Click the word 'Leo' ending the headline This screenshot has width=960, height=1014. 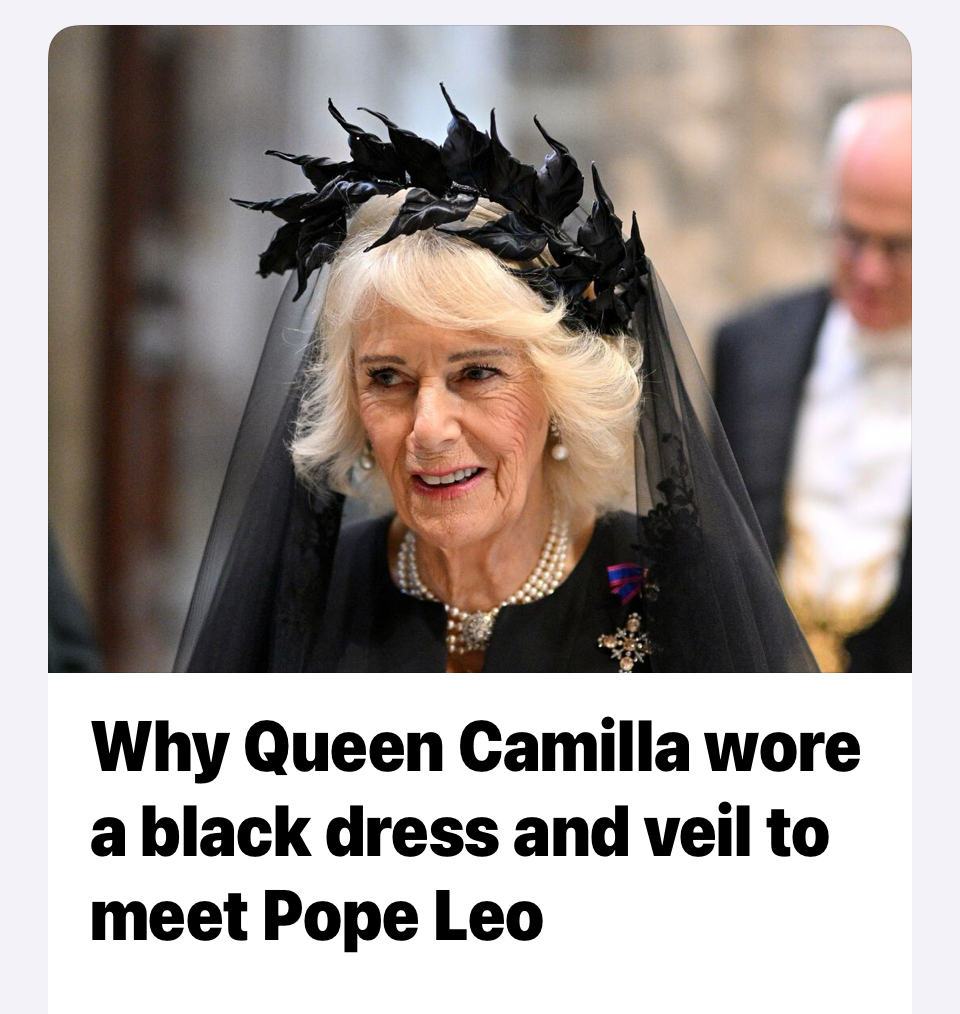[x=487, y=916]
